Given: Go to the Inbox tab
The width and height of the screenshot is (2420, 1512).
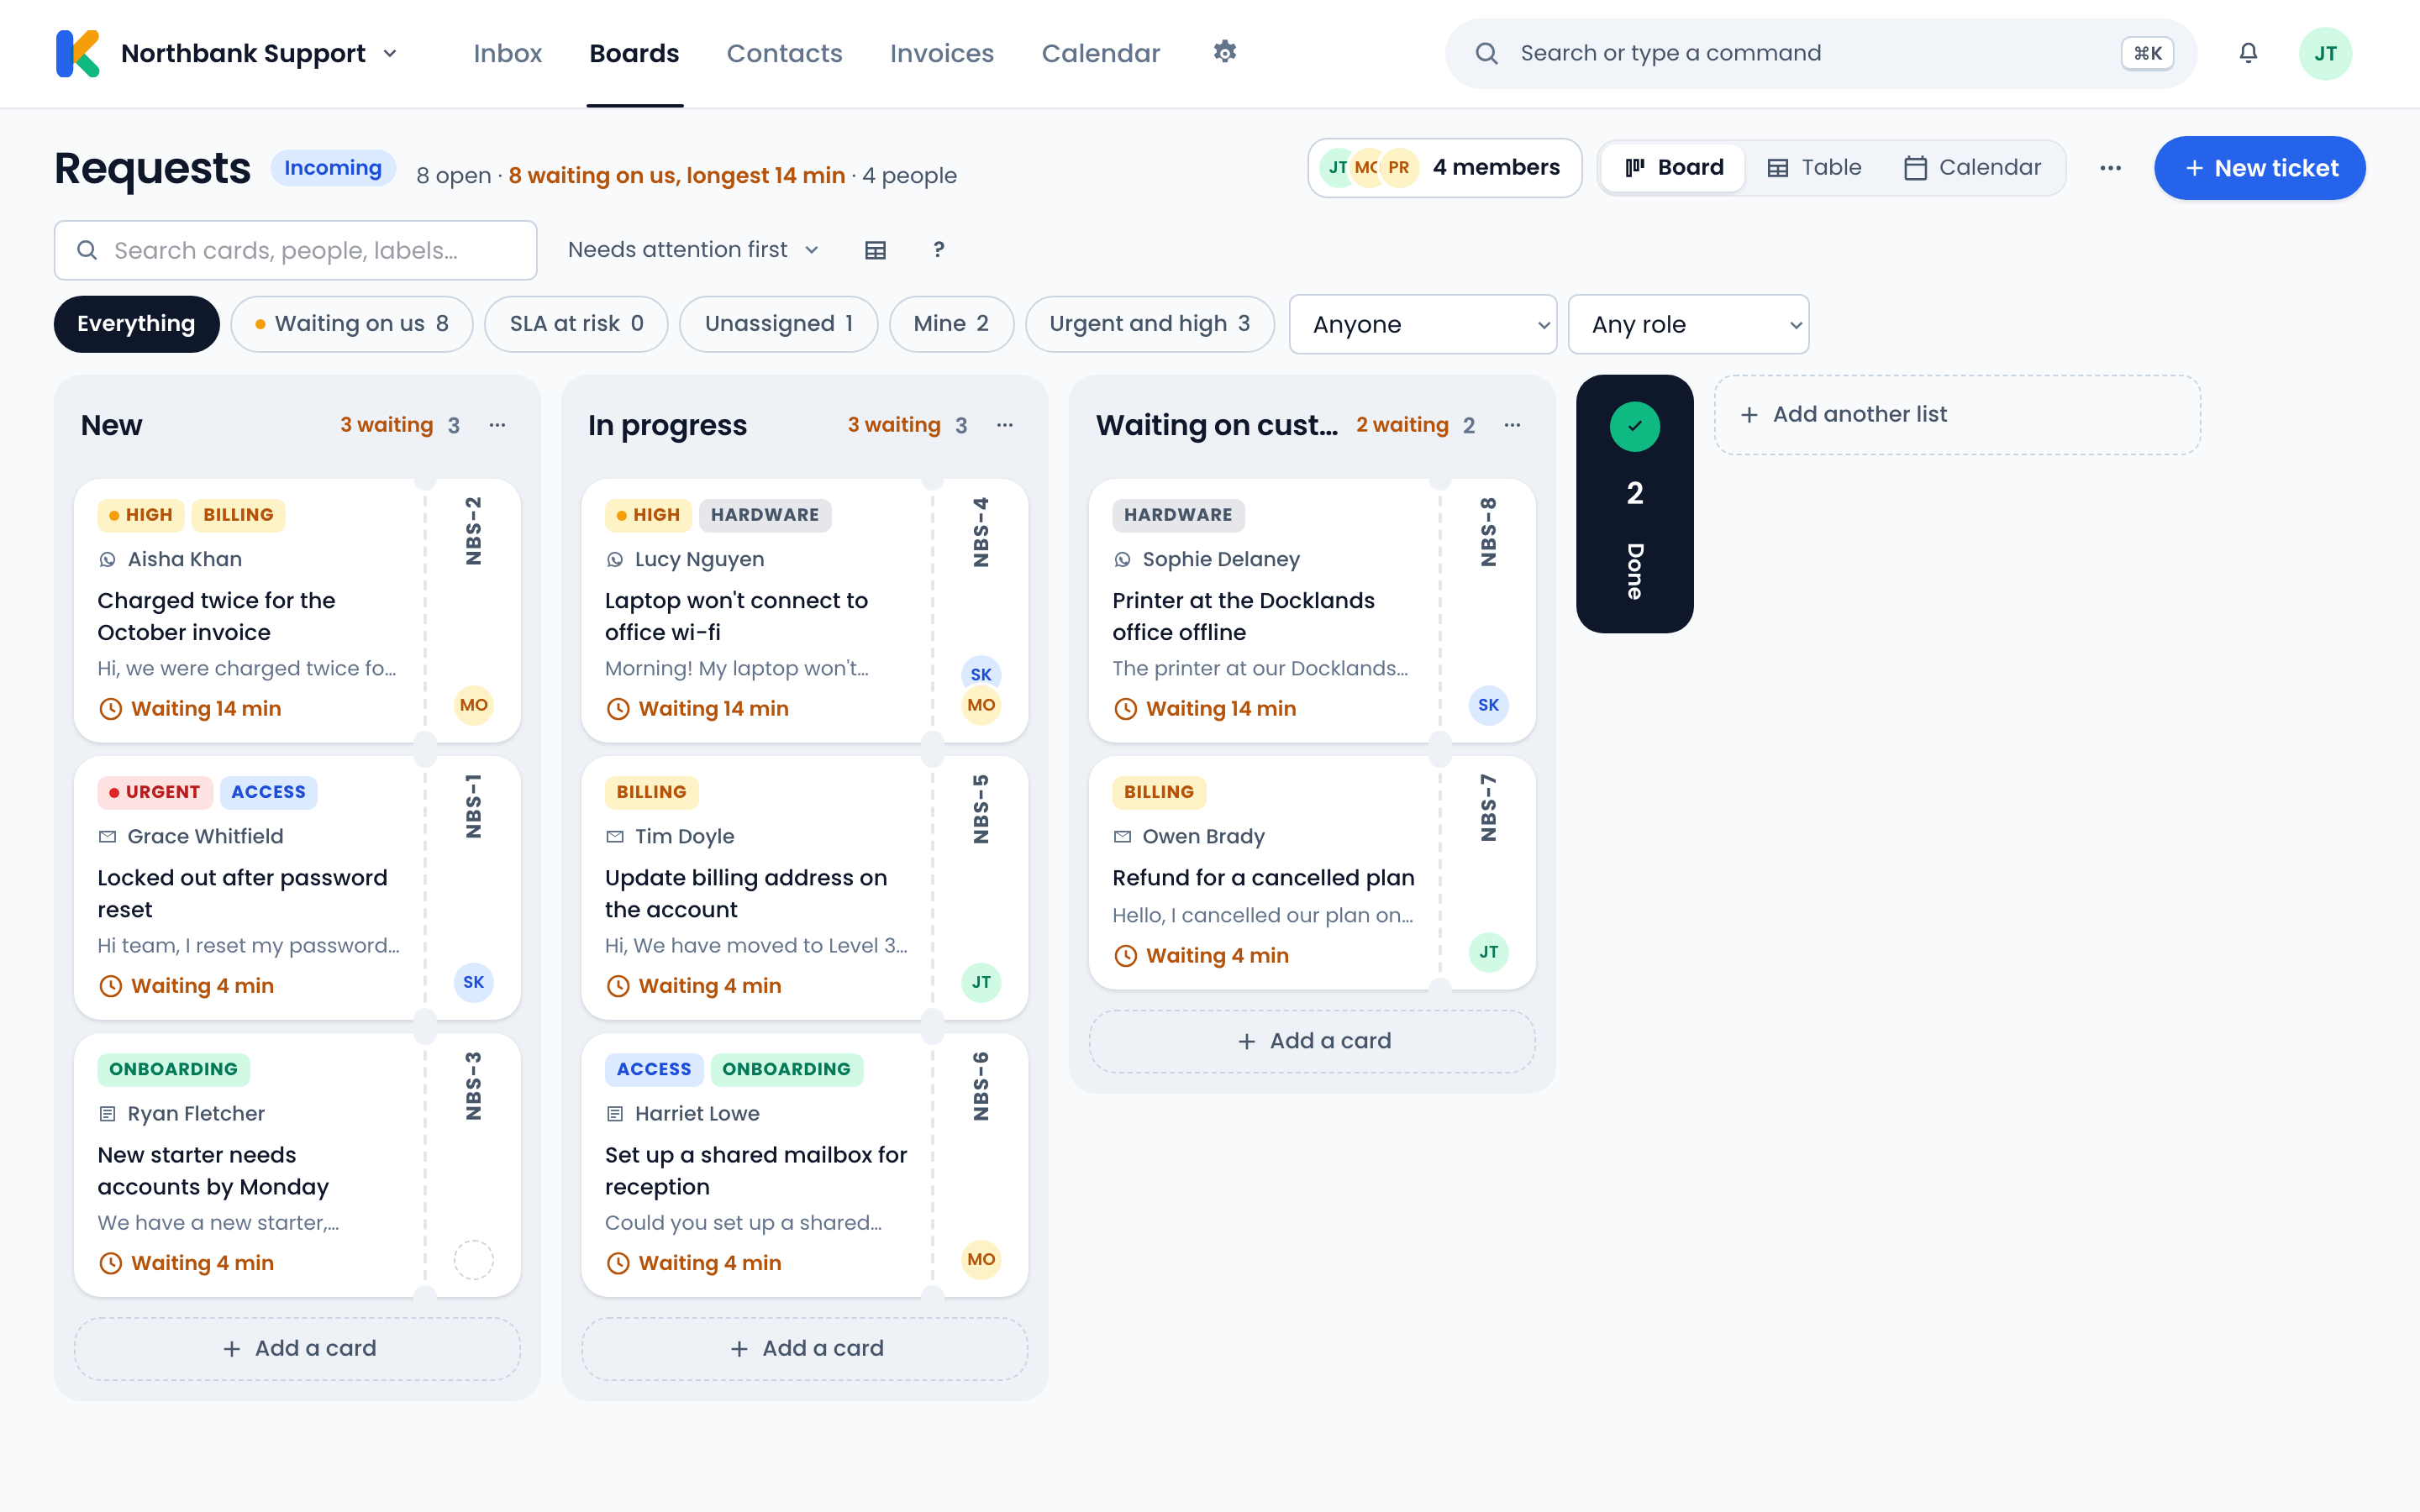Looking at the screenshot, I should [507, 53].
